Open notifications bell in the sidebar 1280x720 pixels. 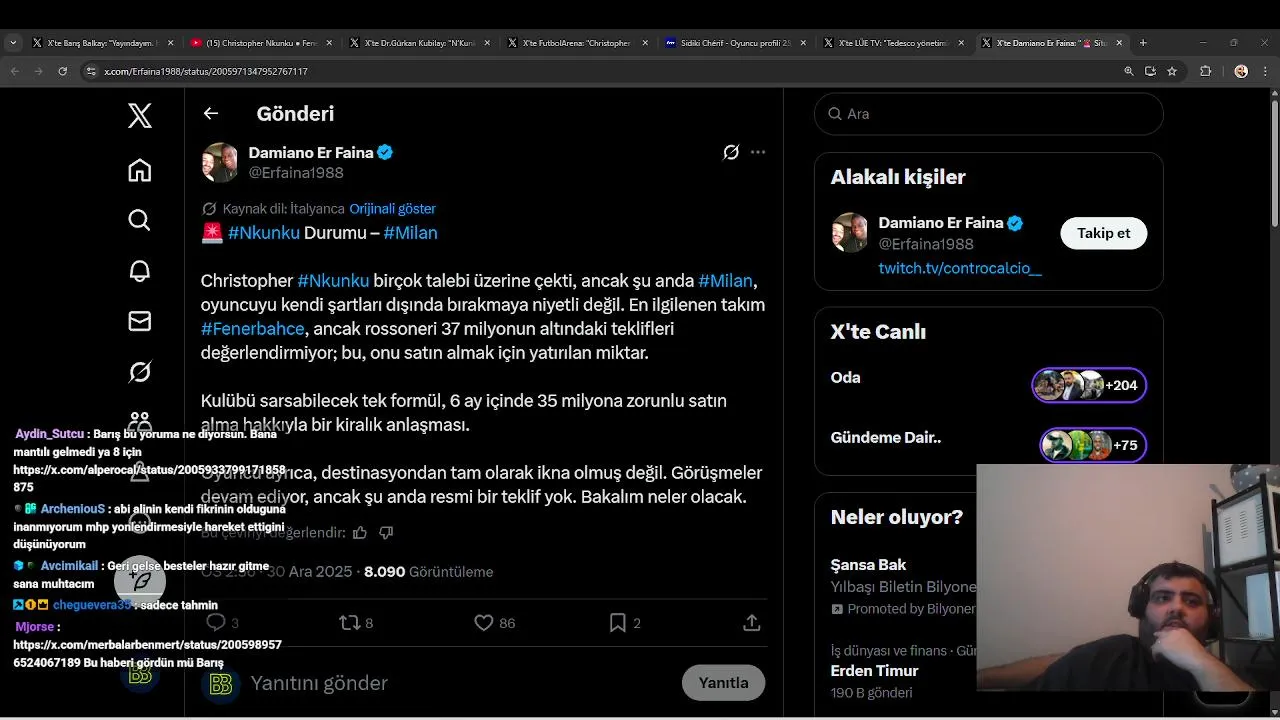click(140, 270)
